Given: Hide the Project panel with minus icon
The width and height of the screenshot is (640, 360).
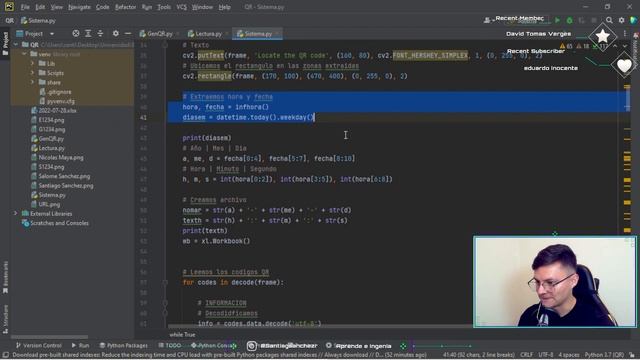Looking at the screenshot, I should 128,33.
